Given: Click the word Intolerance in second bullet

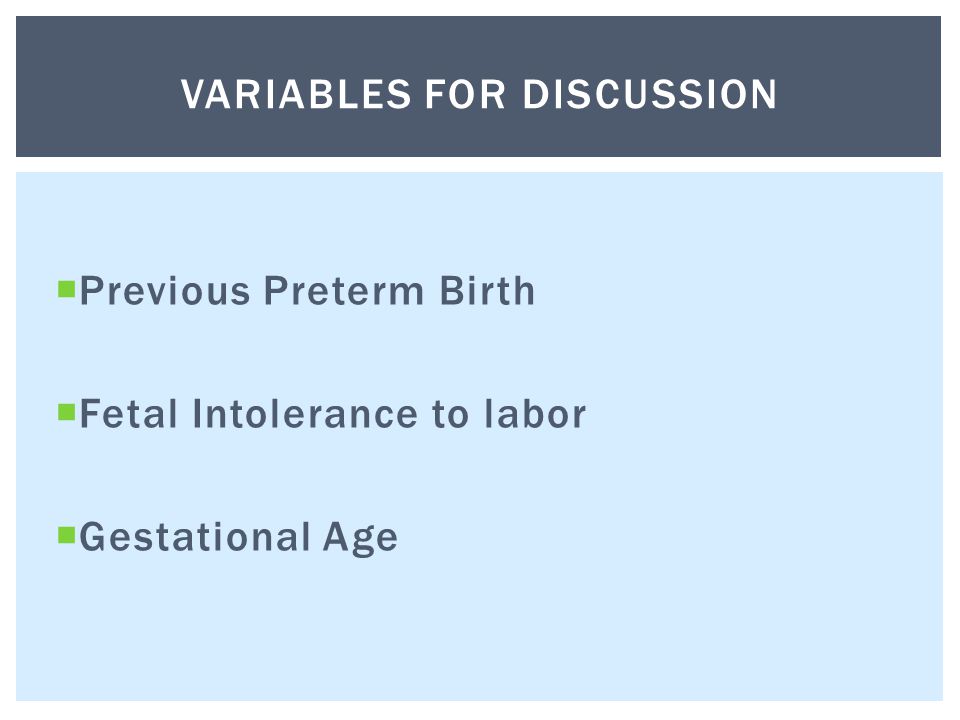Looking at the screenshot, I should click(x=306, y=414).
